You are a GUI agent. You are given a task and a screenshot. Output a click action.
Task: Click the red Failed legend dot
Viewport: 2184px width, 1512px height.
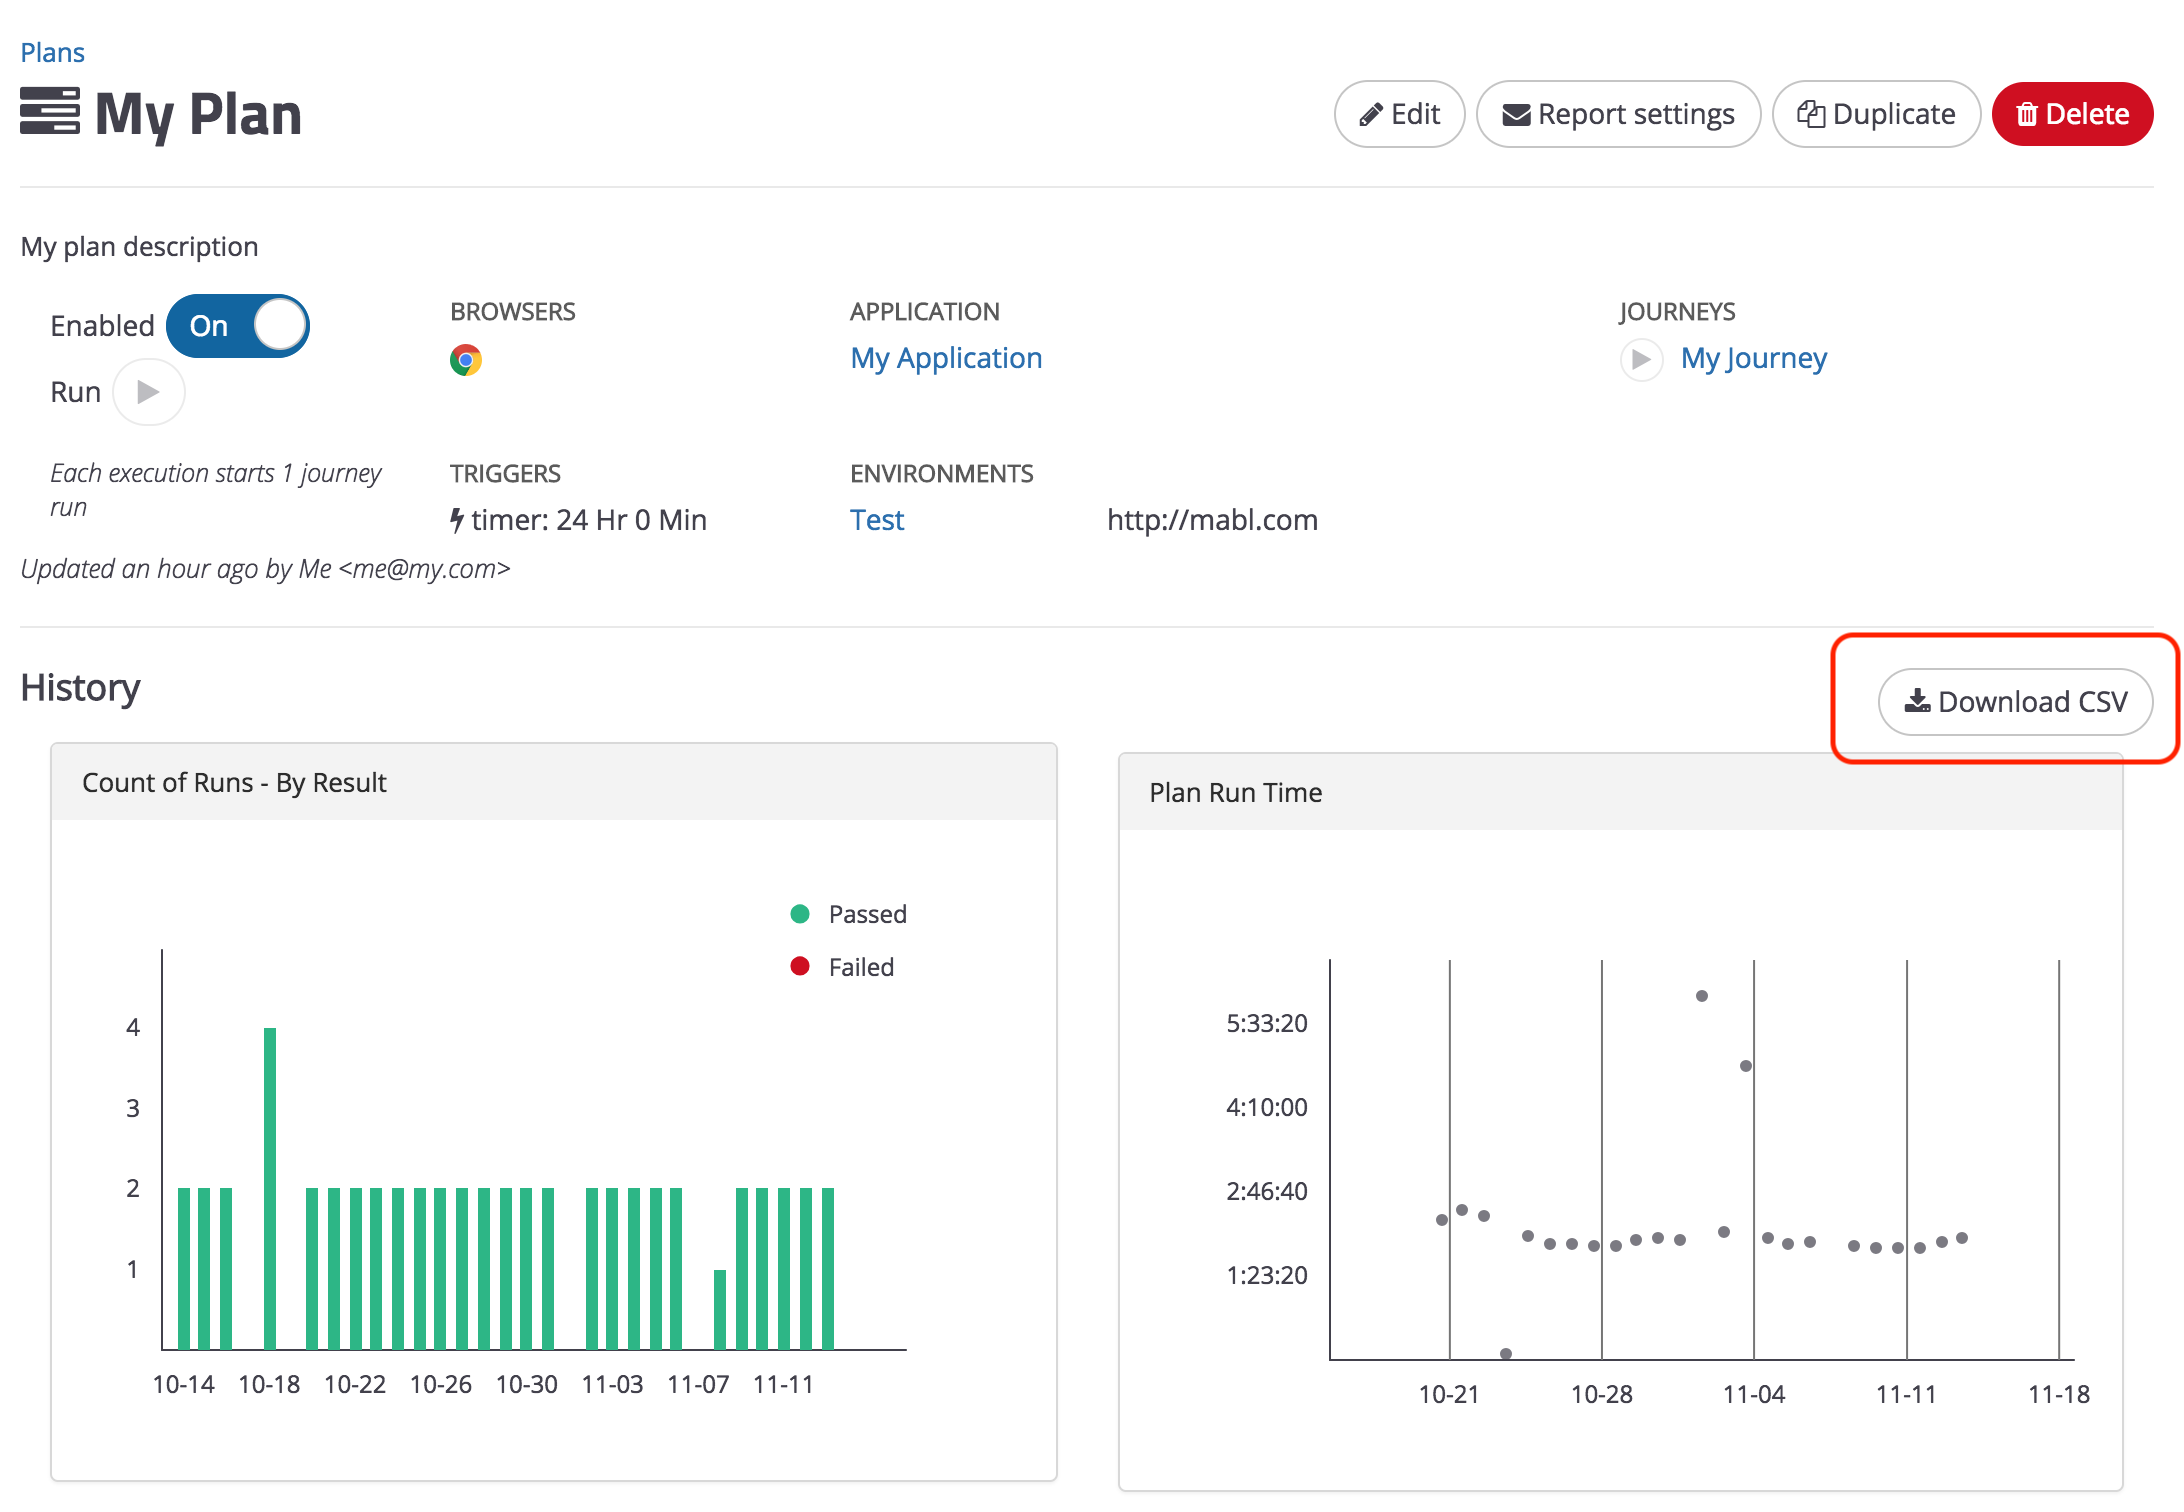coord(800,966)
